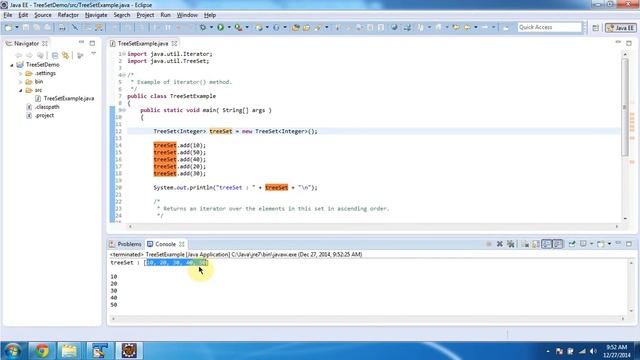Click the Save toolbar icon
Image resolution: width=640 pixels, height=360 pixels.
point(26,27)
